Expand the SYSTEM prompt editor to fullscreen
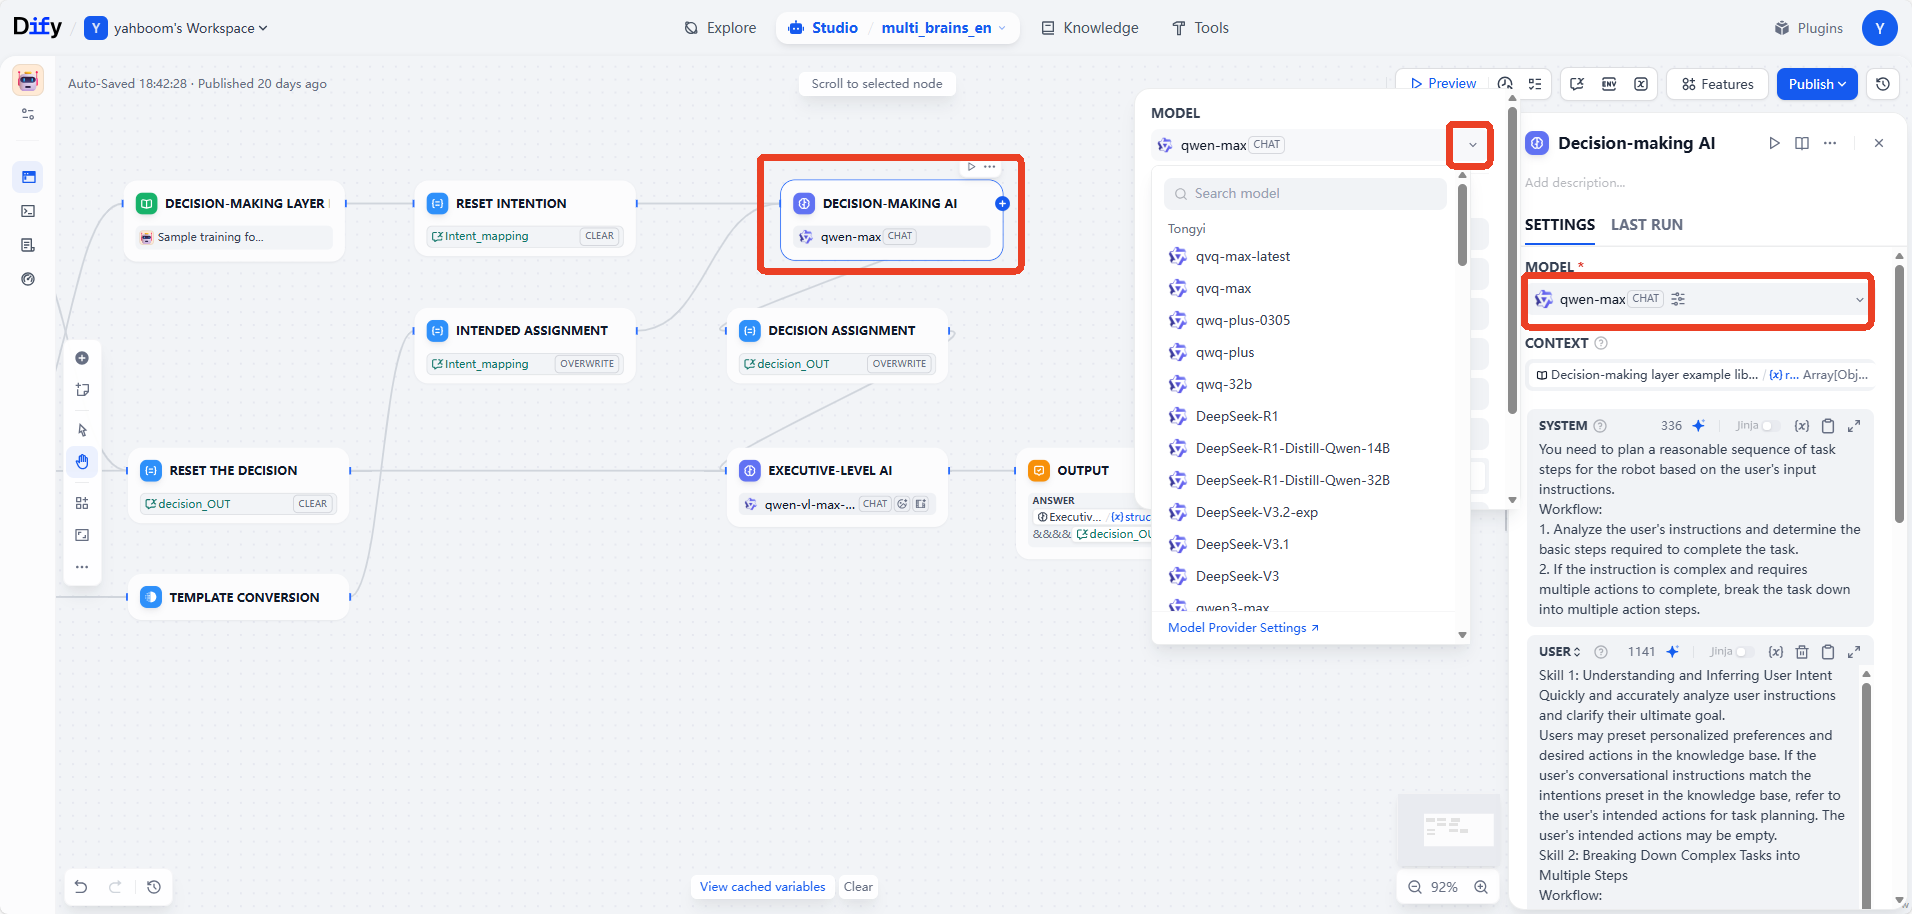Viewport: 1912px width, 914px height. (x=1854, y=426)
